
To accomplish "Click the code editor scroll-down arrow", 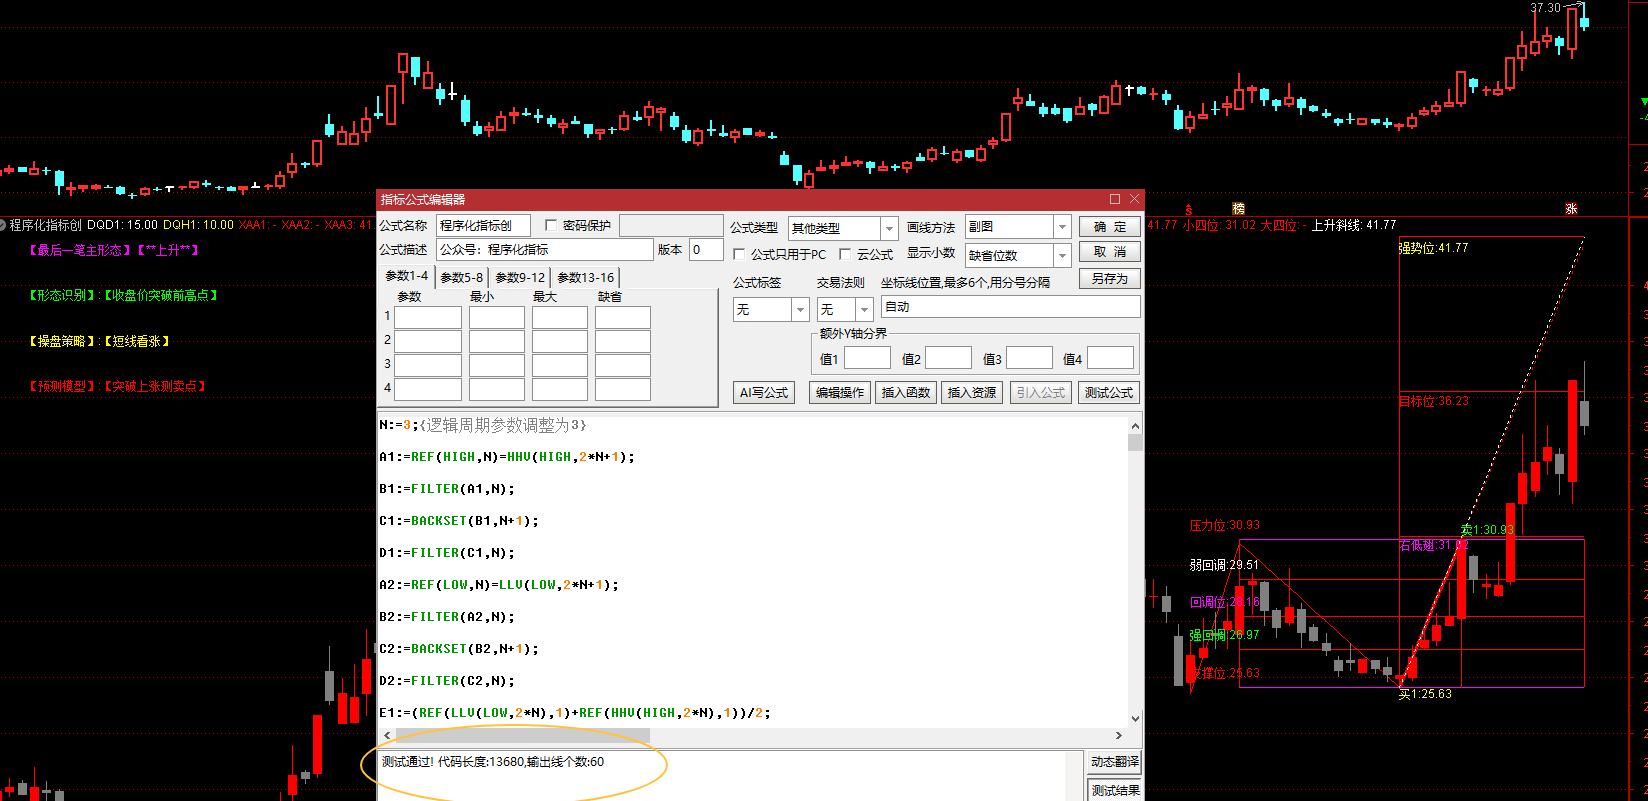I will 1135,718.
